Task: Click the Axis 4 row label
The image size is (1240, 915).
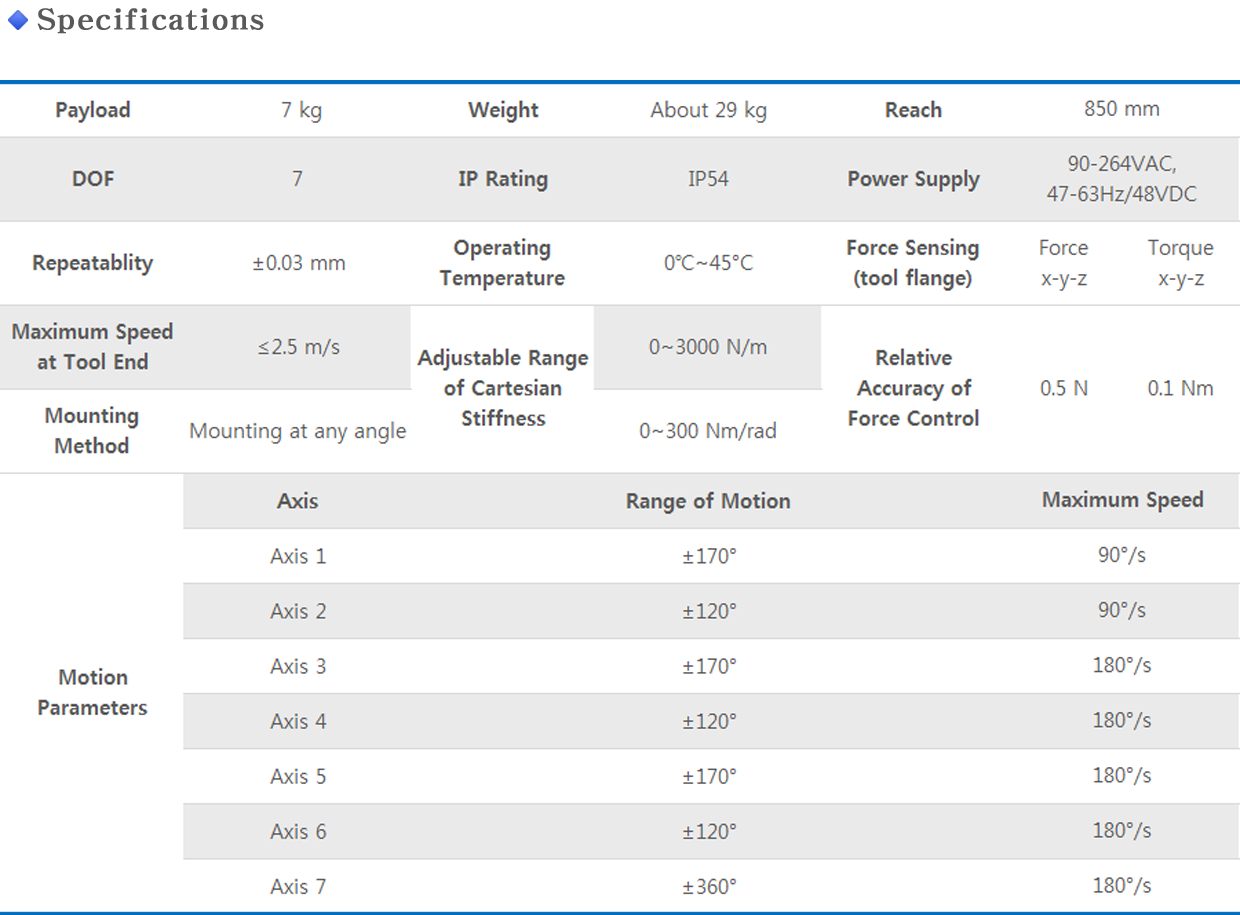Action: (298, 721)
